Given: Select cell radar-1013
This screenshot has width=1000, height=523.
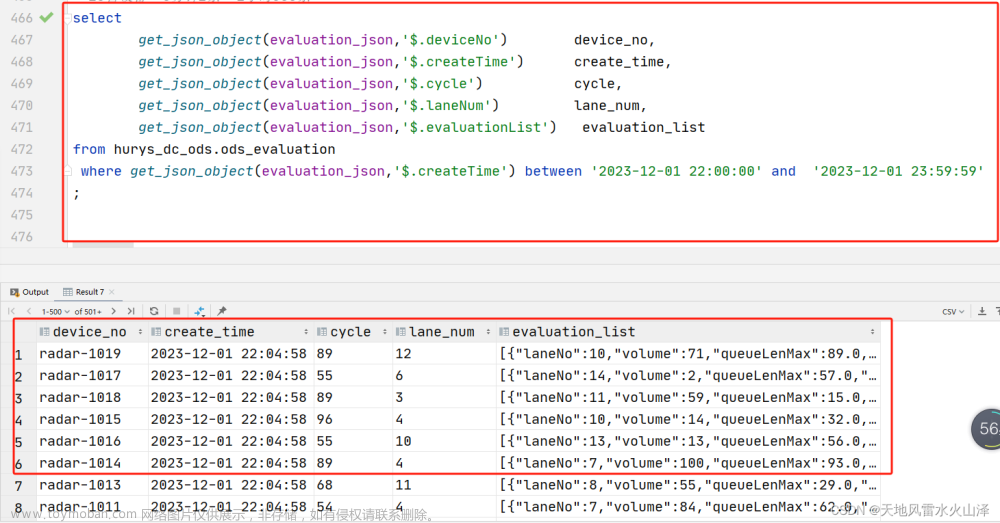Looking at the screenshot, I should [92, 485].
